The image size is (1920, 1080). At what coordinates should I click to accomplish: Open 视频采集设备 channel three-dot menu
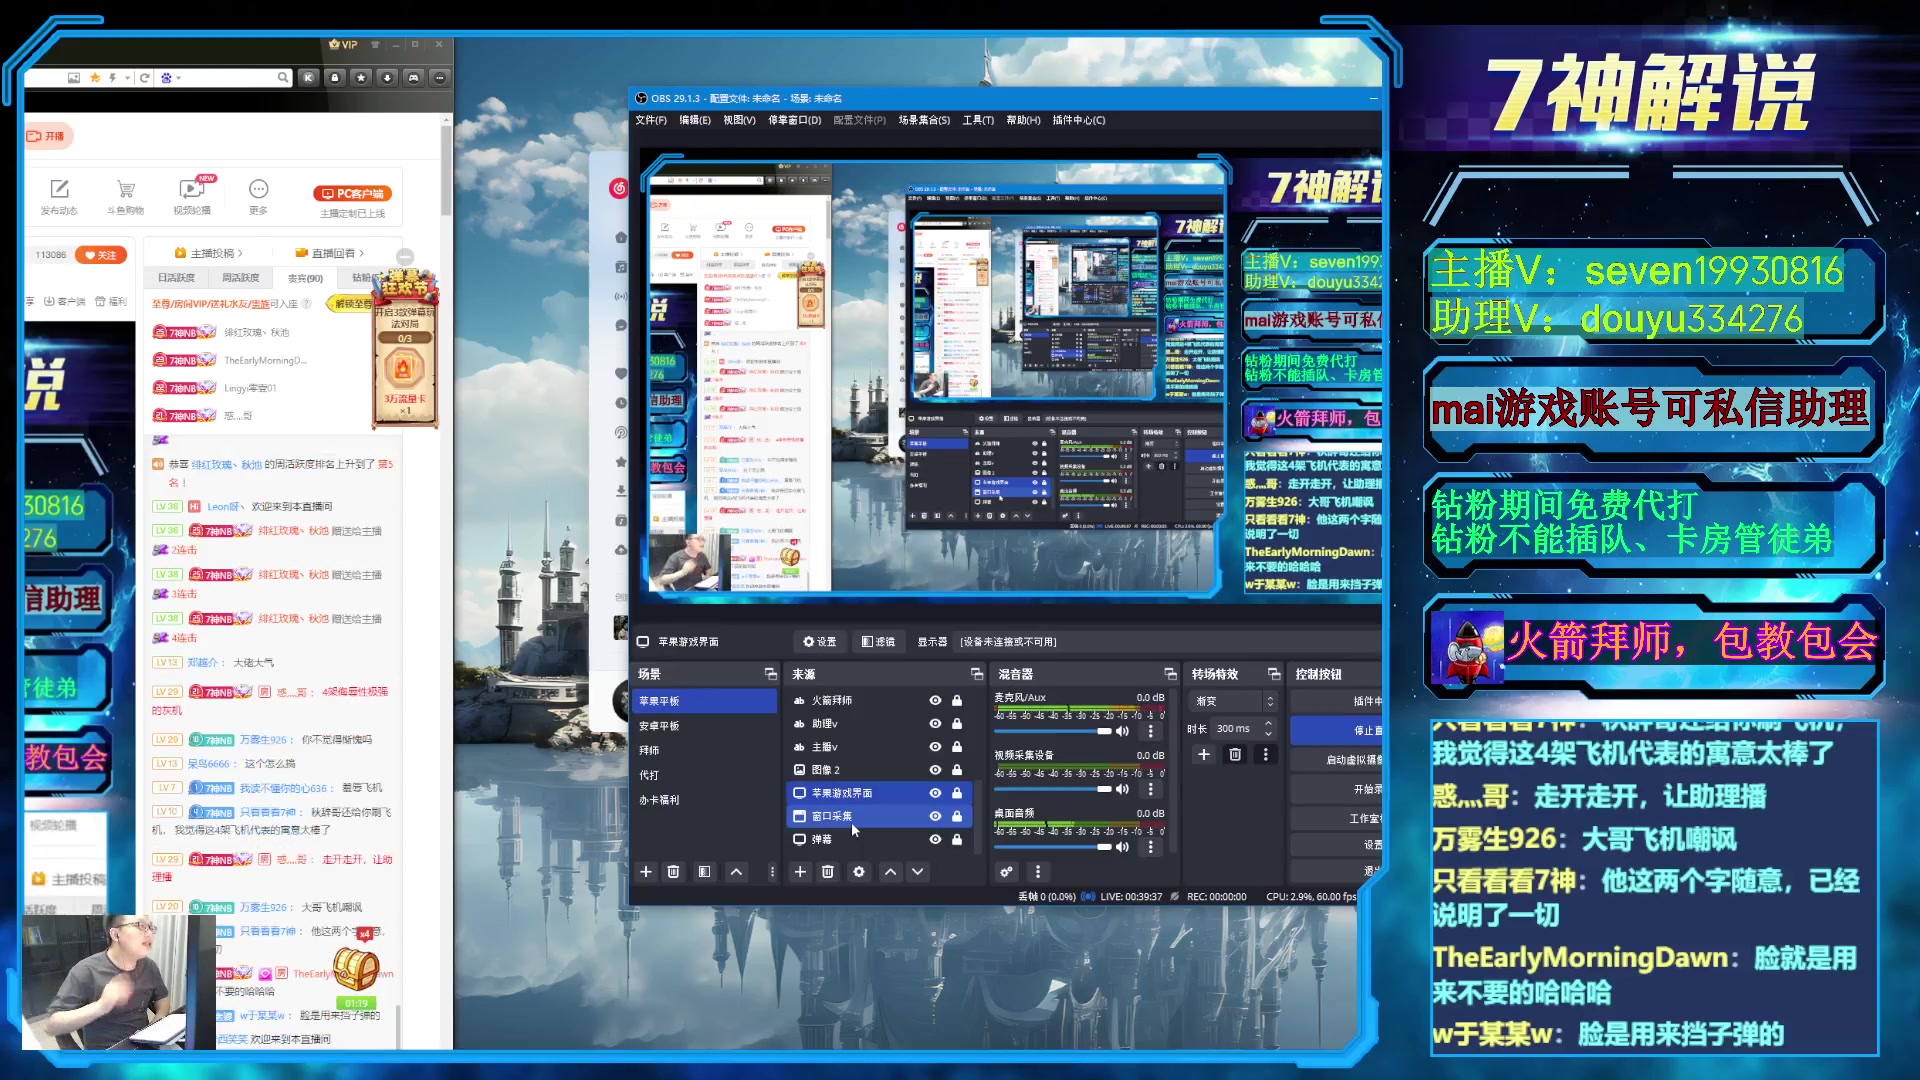(1150, 789)
